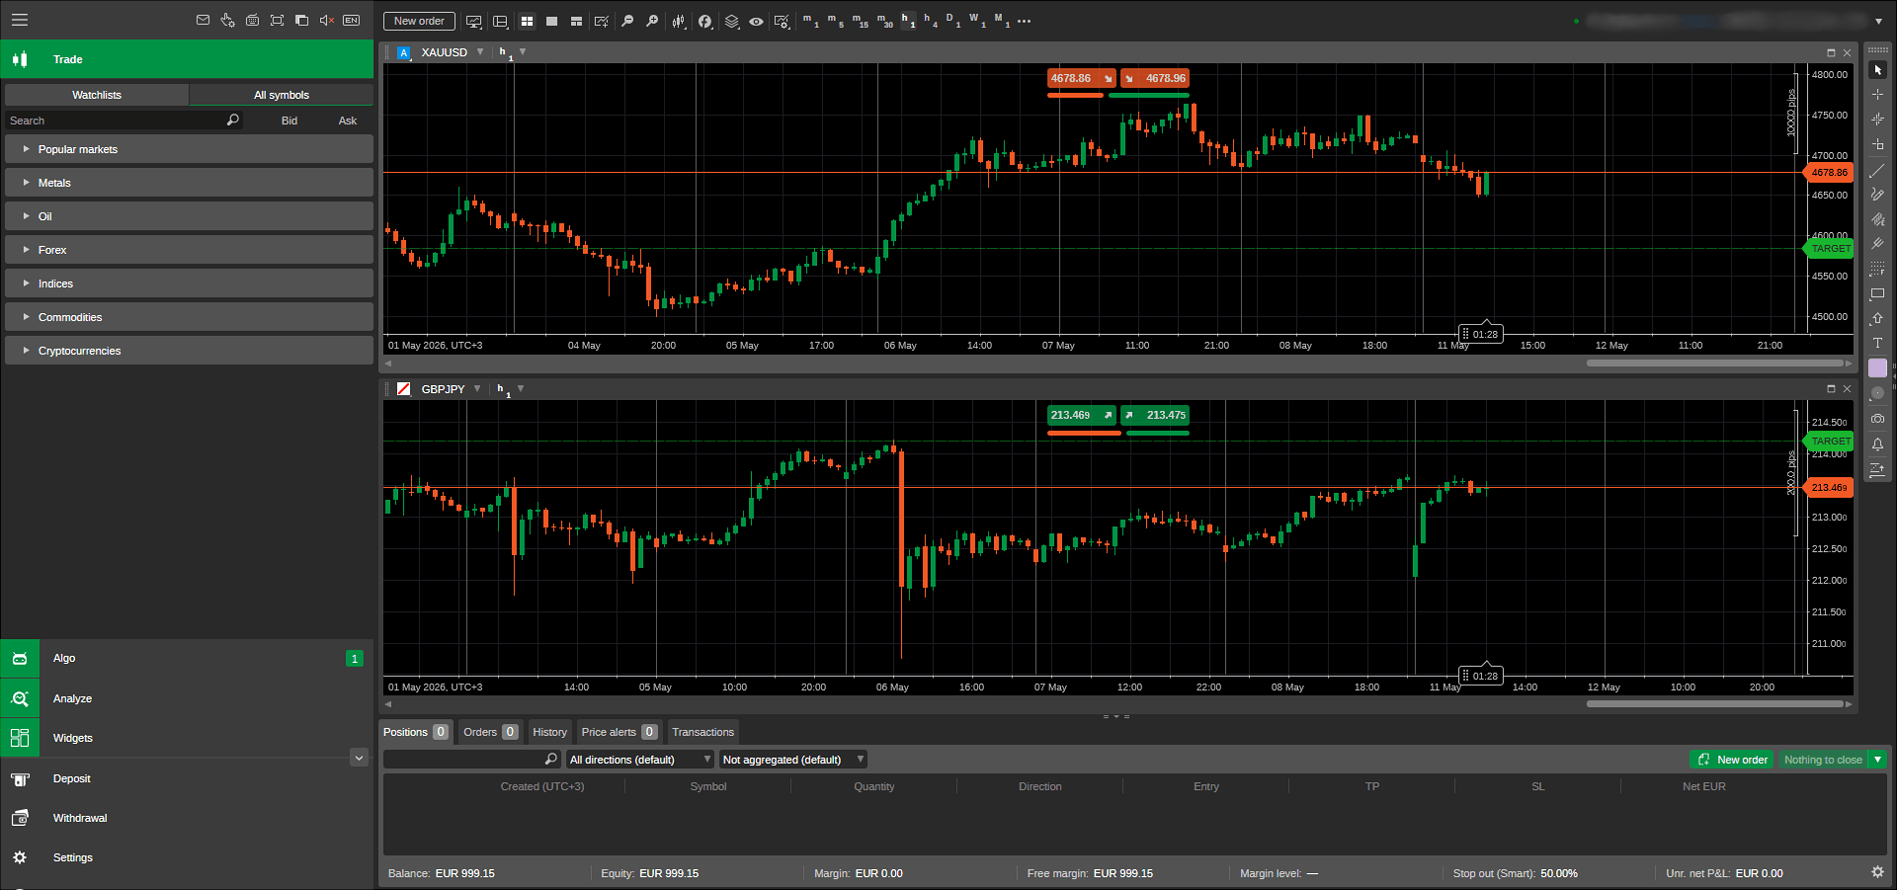Select the pencil freehand drawing tool
The image size is (1897, 890).
[1878, 195]
